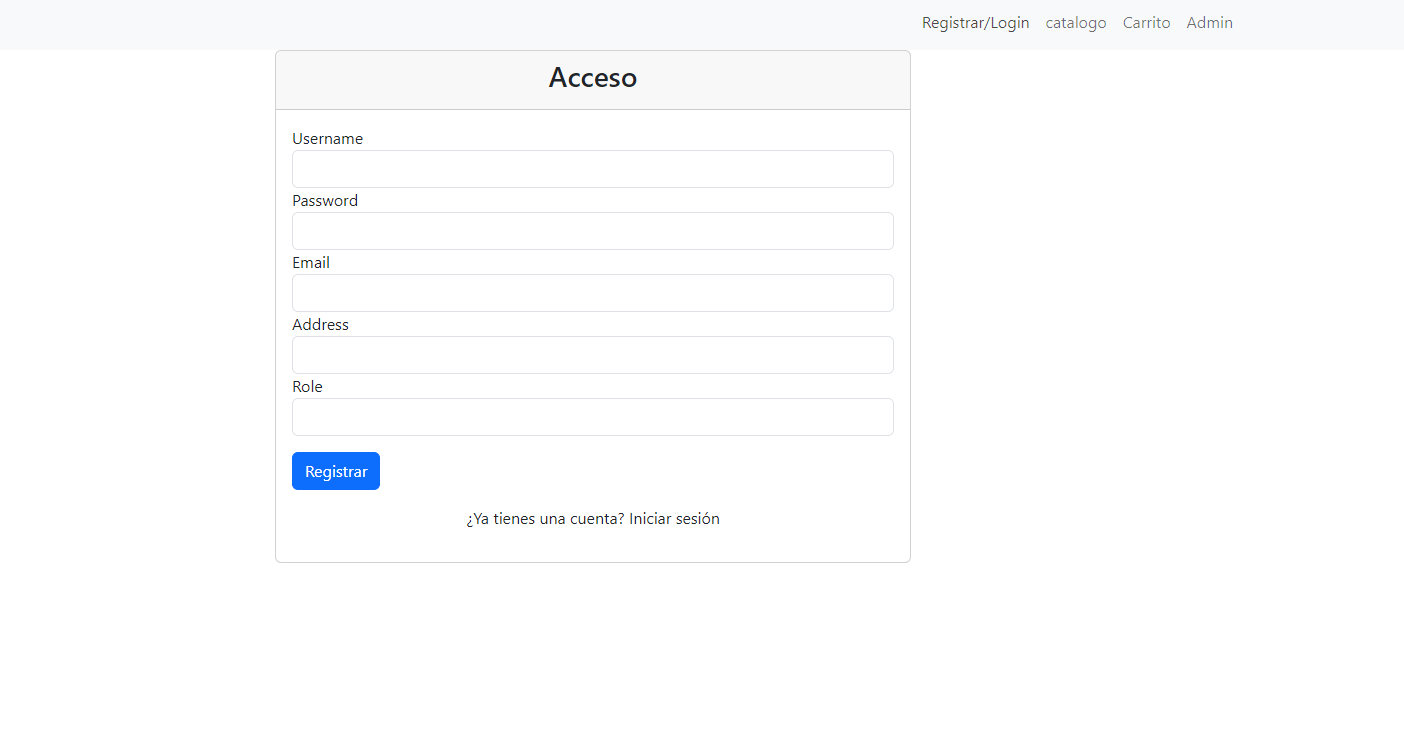Click the Address label text

coord(320,324)
